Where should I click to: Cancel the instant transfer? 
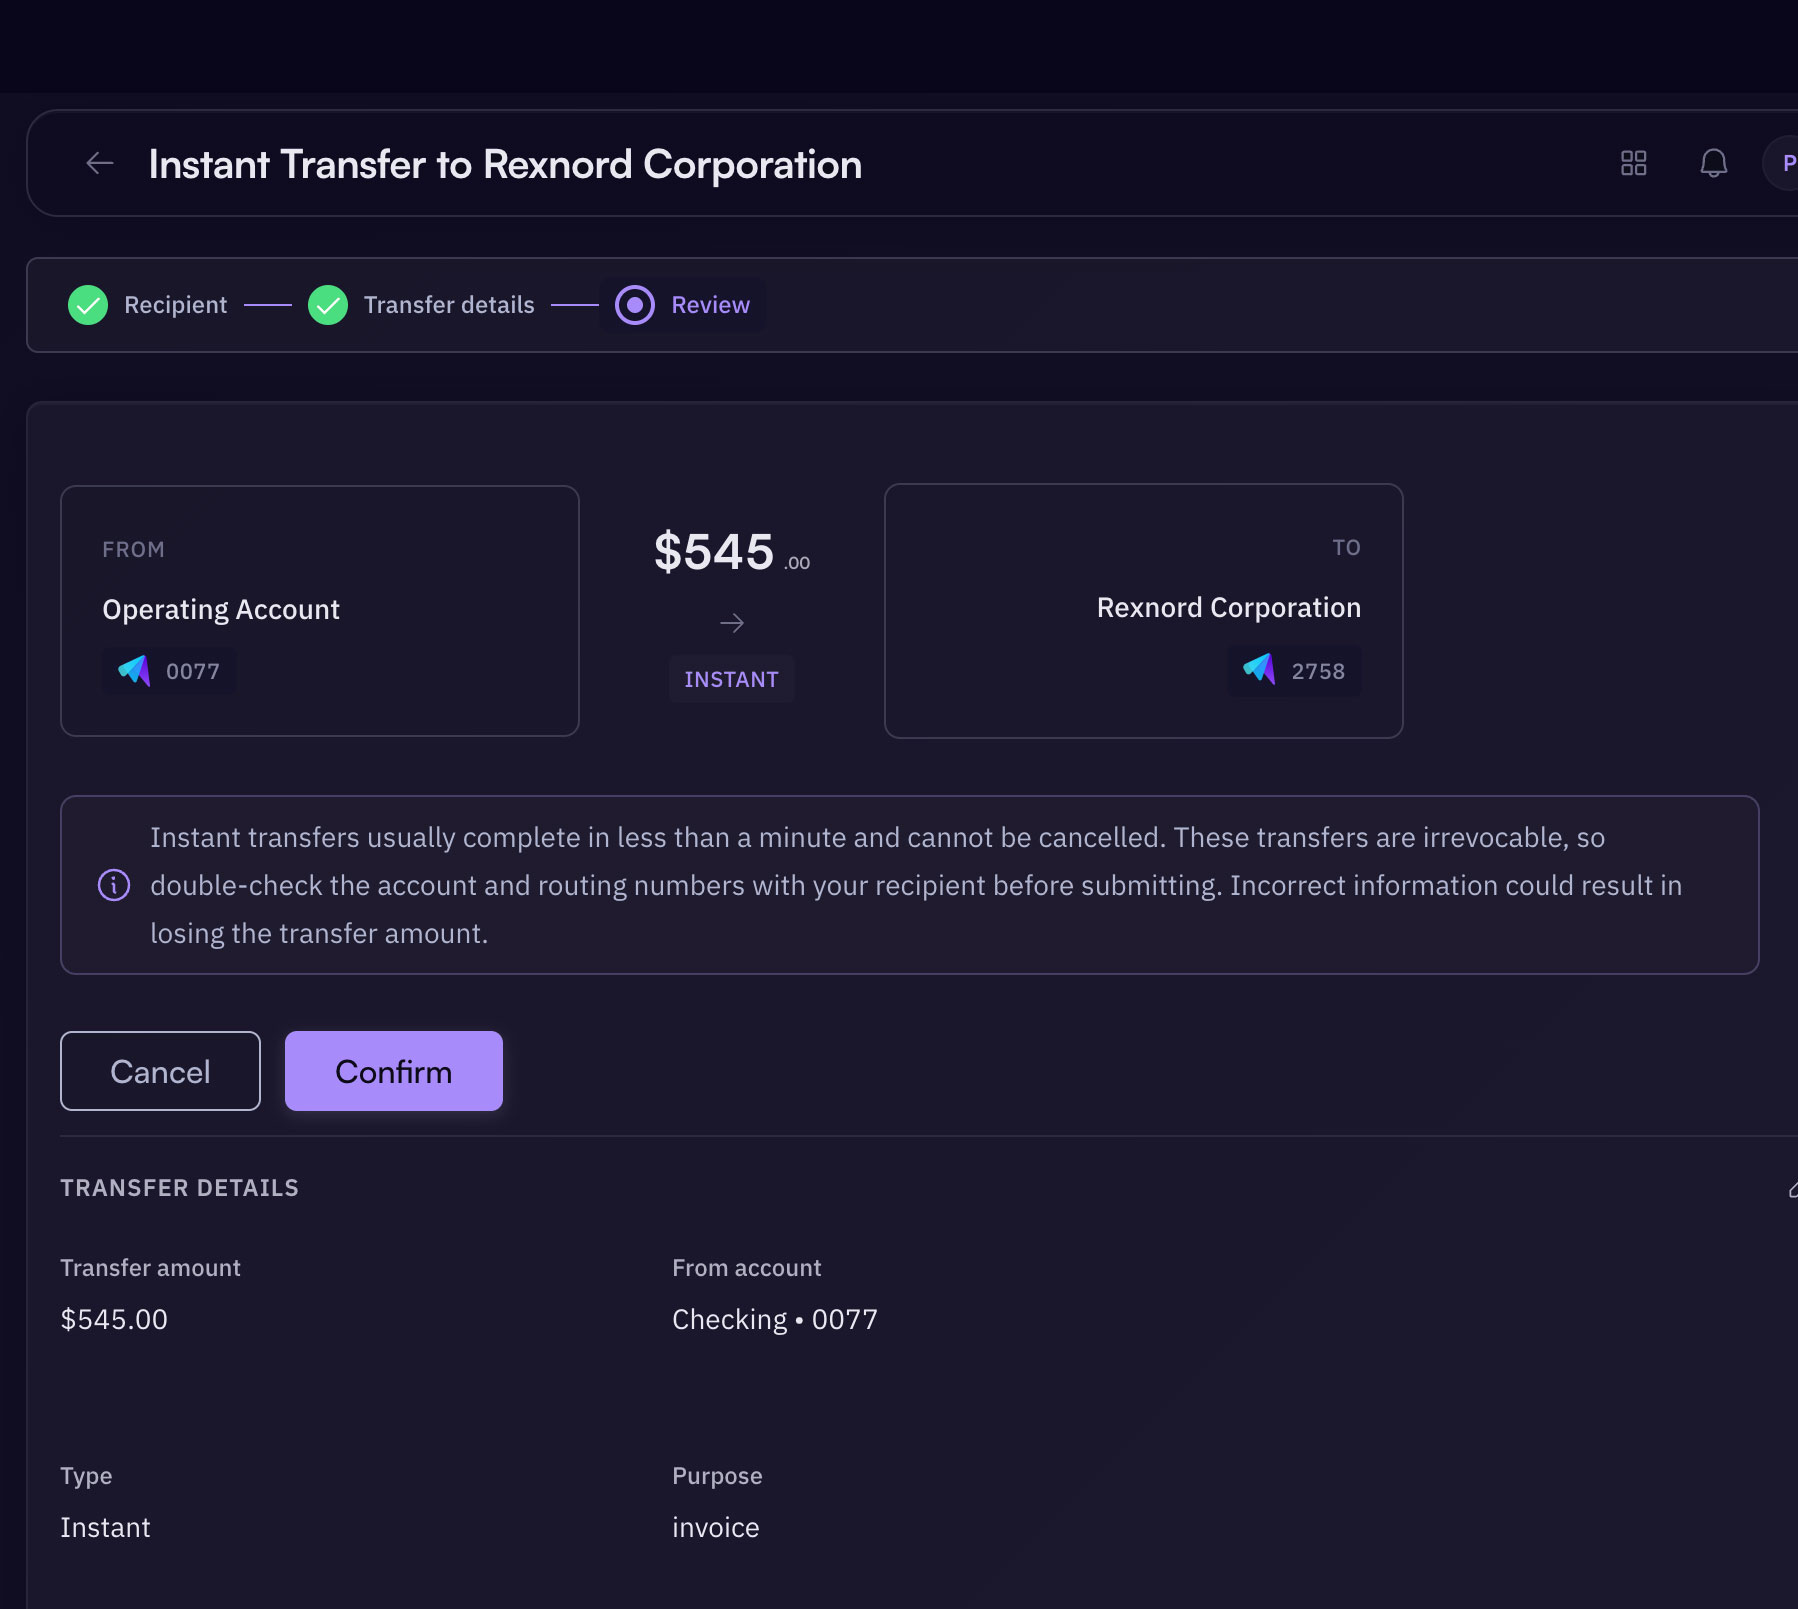(160, 1071)
